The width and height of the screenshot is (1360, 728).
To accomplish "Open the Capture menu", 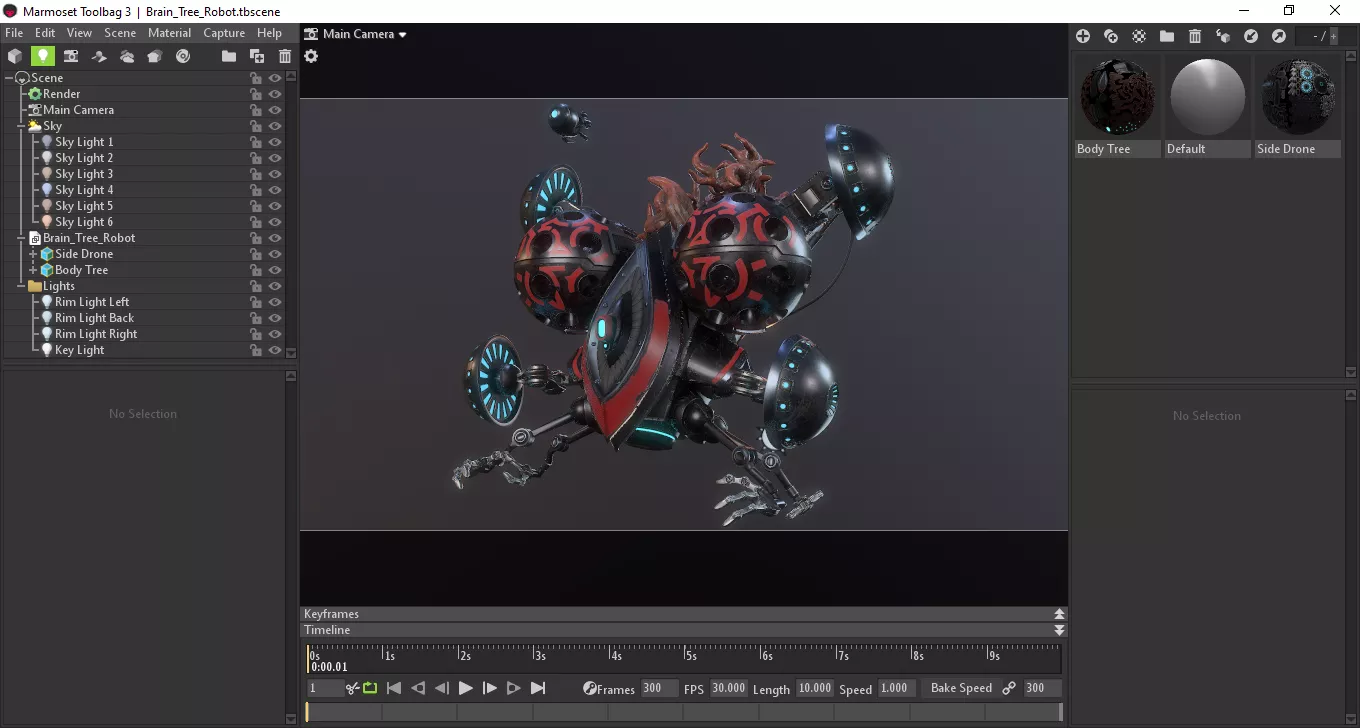I will point(224,33).
